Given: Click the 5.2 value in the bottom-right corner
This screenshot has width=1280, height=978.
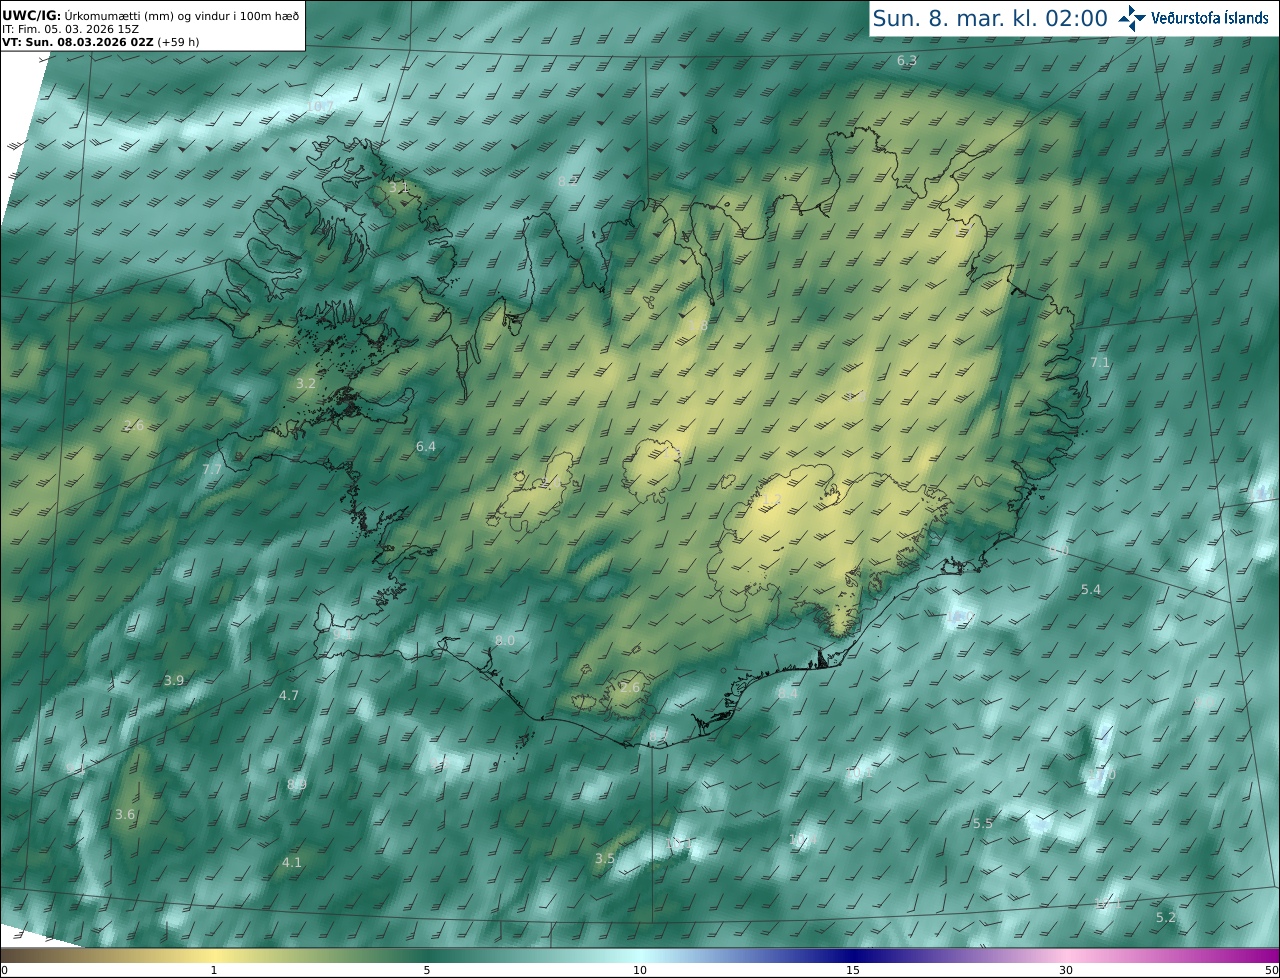Looking at the screenshot, I should point(1166,917).
